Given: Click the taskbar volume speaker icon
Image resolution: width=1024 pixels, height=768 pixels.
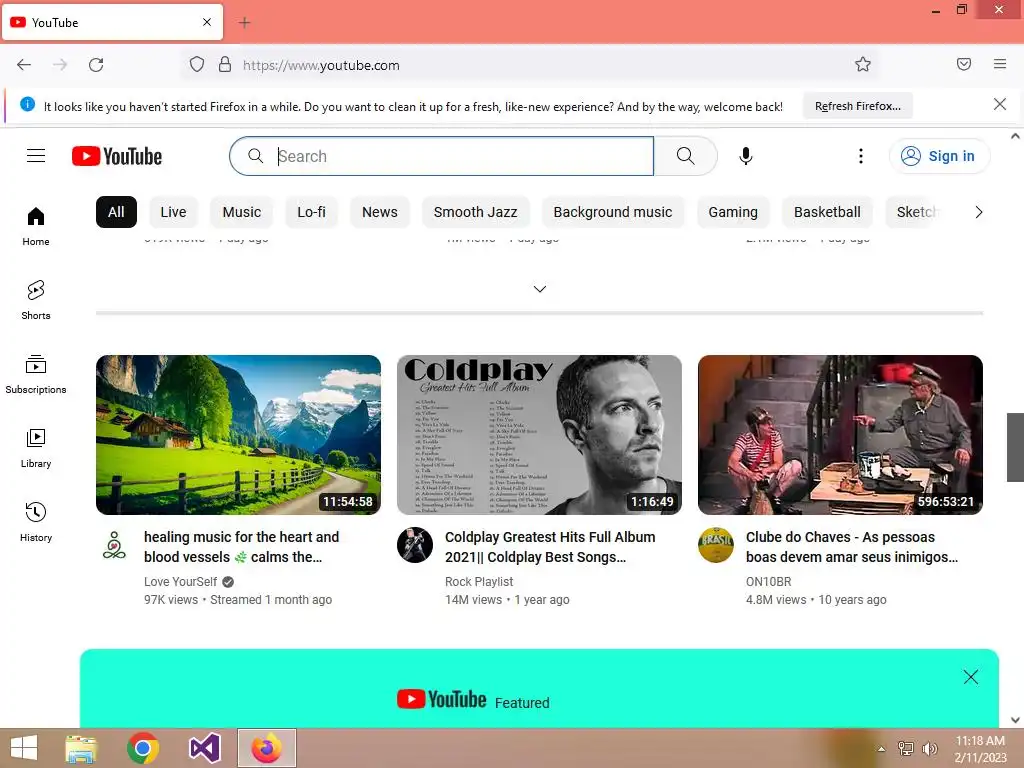Looking at the screenshot, I should pos(929,749).
